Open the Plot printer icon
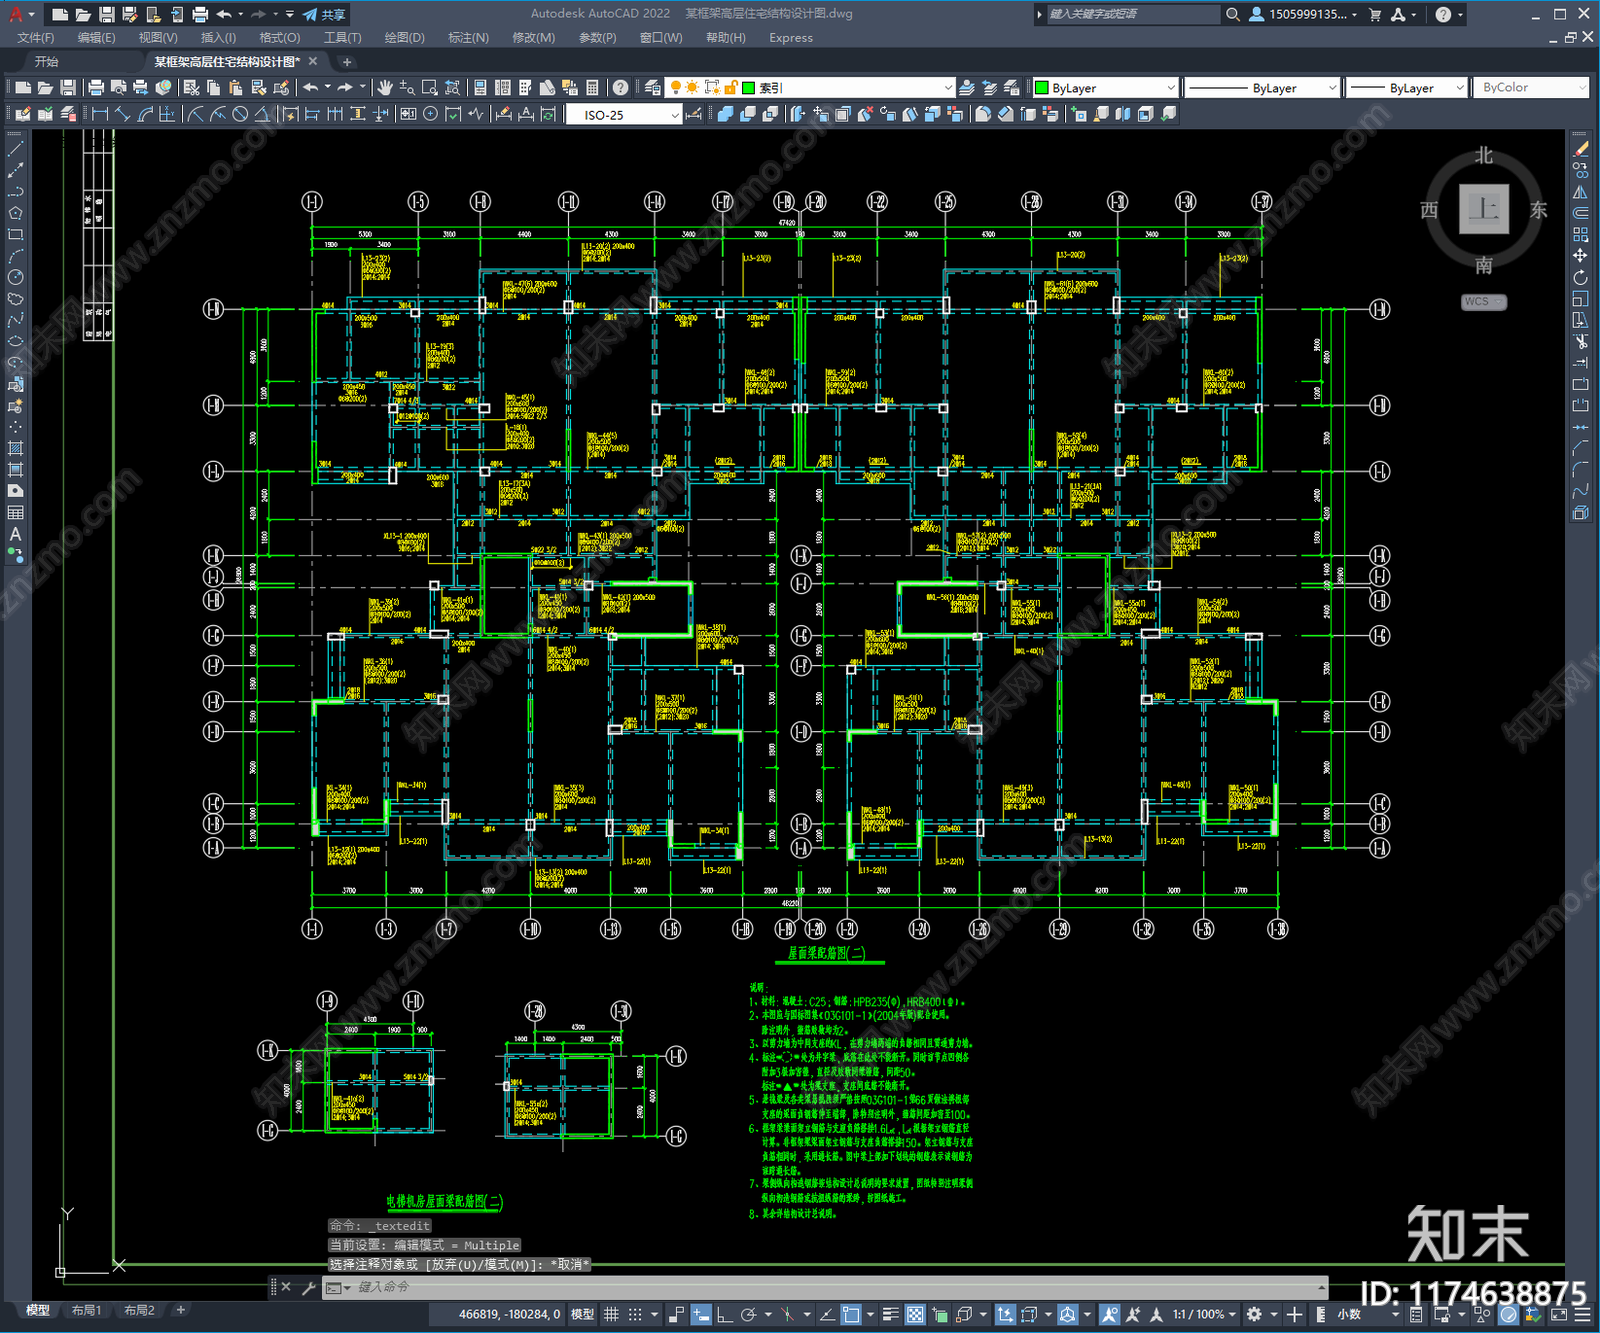This screenshot has height=1333, width=1600. 96,88
